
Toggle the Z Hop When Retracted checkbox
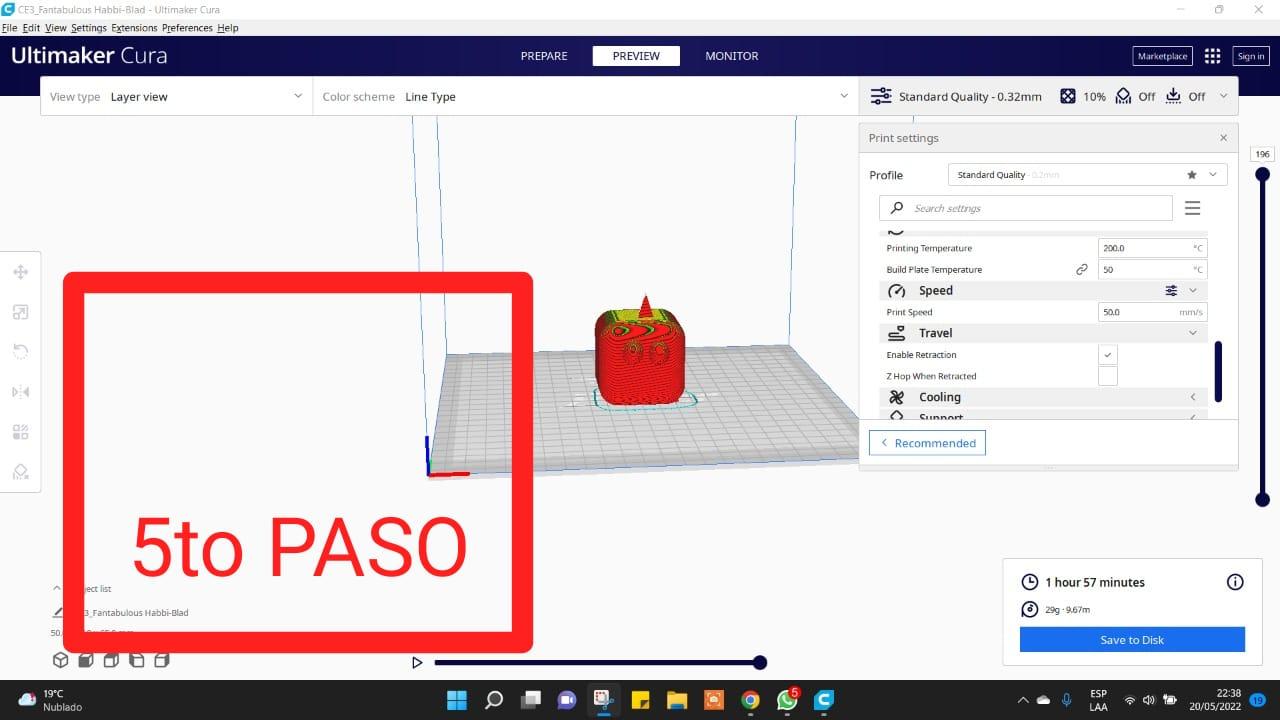1108,376
